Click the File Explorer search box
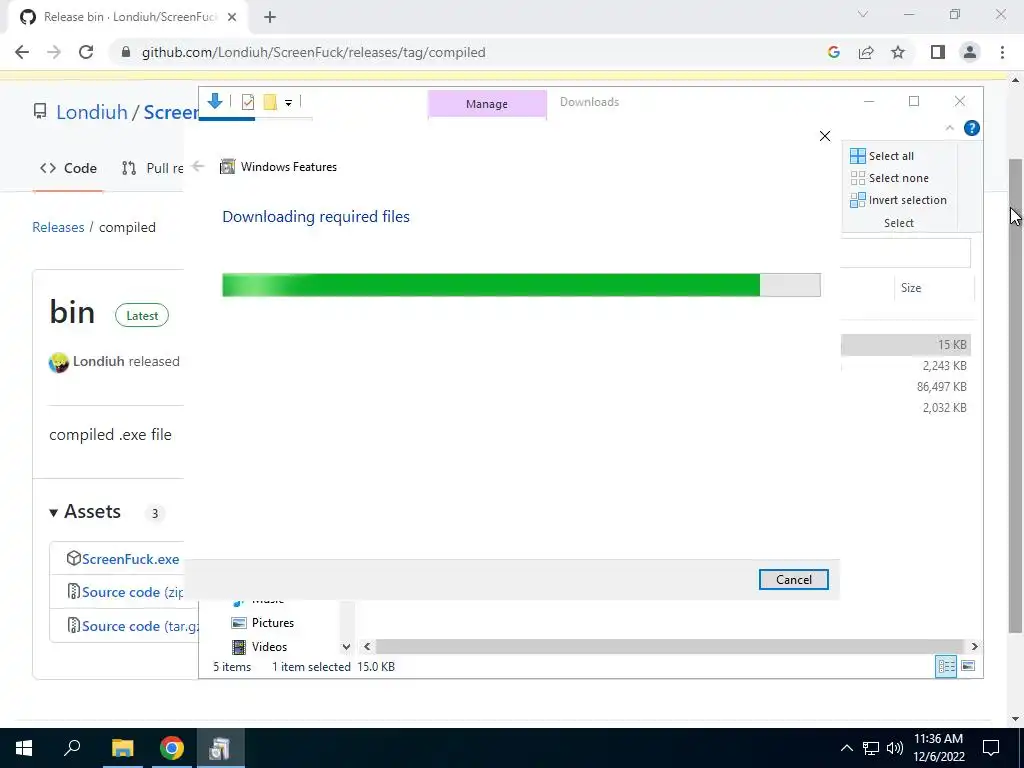Screen dimensions: 1024x768 pos(905,253)
